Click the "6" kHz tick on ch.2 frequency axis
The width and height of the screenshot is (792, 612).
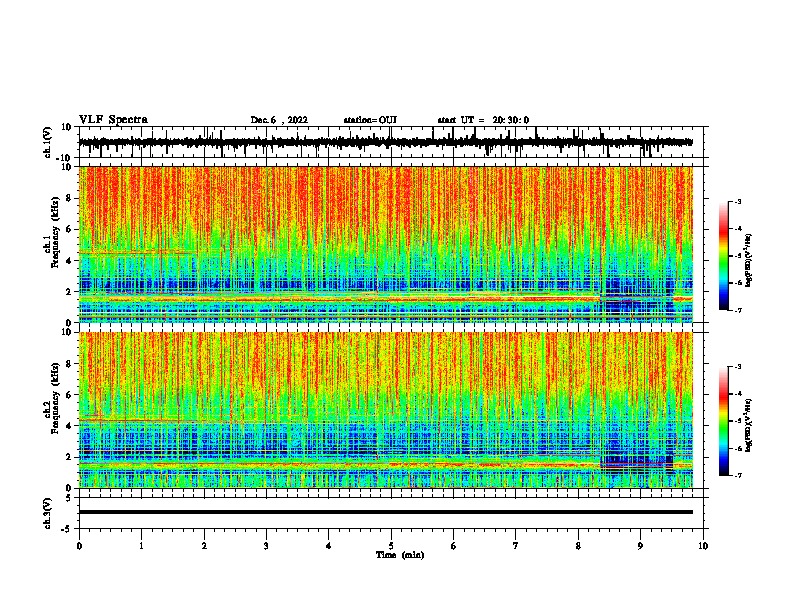pos(69,394)
